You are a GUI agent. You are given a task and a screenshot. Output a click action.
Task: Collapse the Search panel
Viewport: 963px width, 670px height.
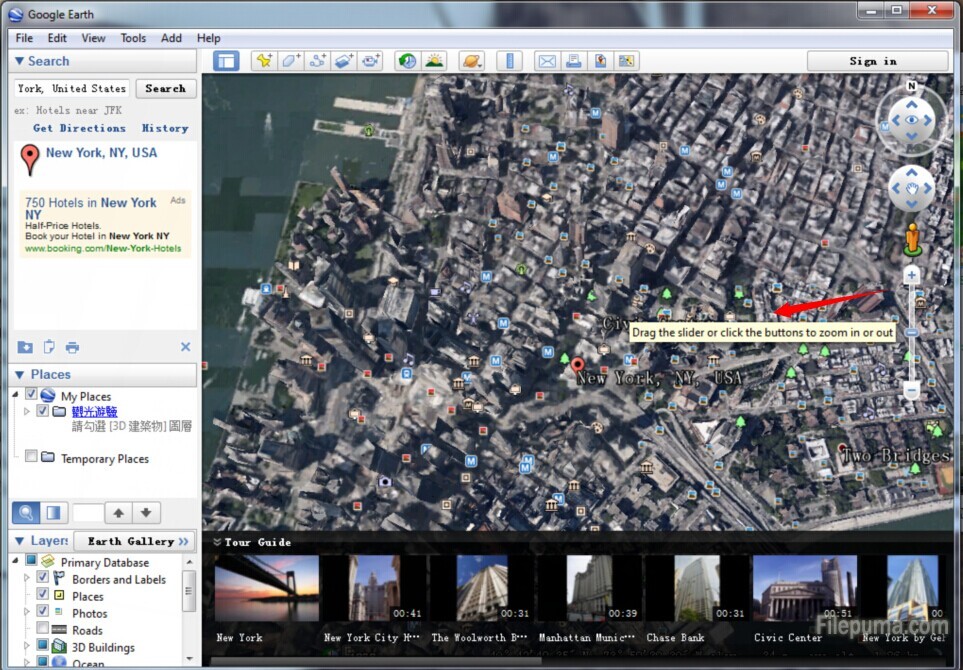coord(20,61)
